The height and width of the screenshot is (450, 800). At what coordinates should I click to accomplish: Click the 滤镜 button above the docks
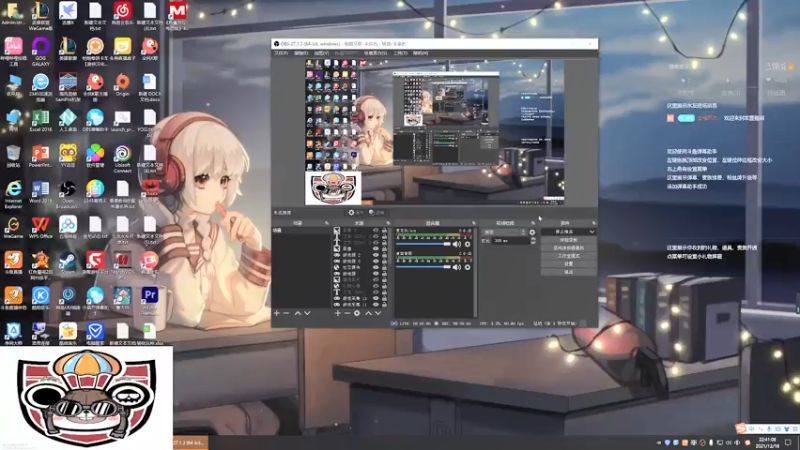(x=377, y=213)
